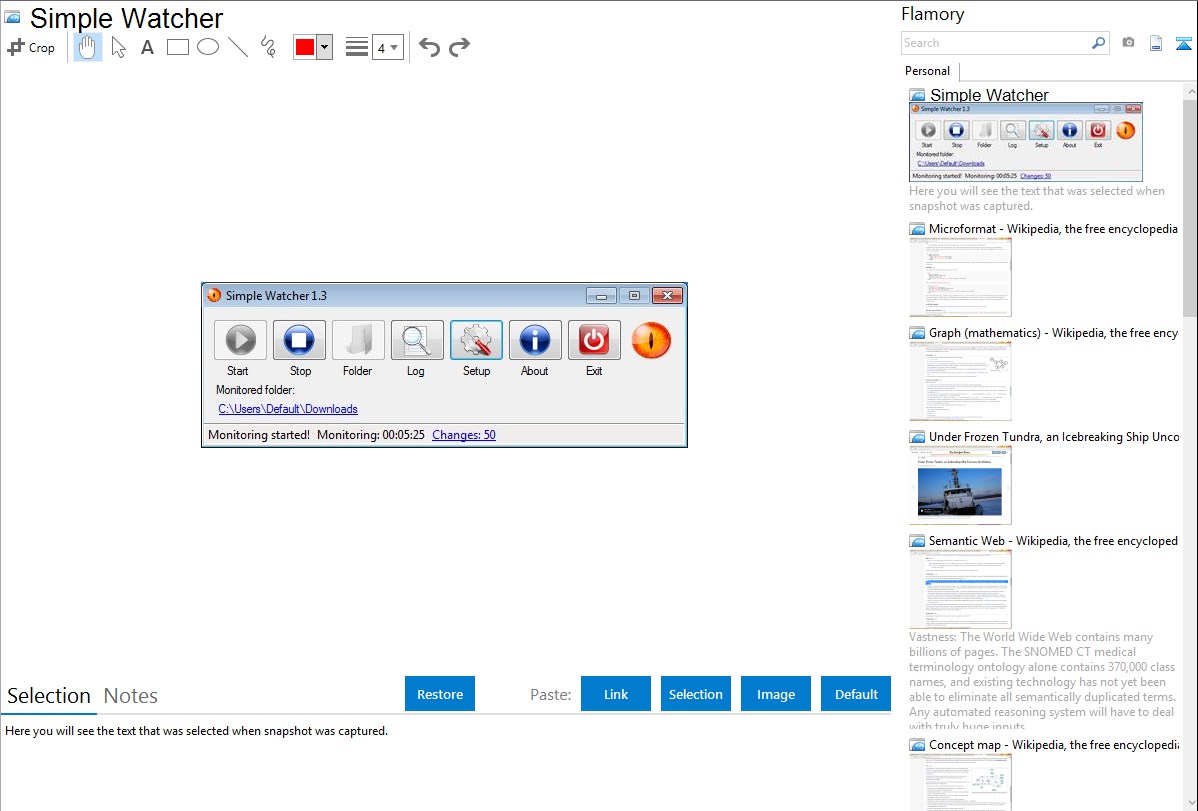Select the freehand scribble tool
The height and width of the screenshot is (811, 1198).
(x=268, y=47)
